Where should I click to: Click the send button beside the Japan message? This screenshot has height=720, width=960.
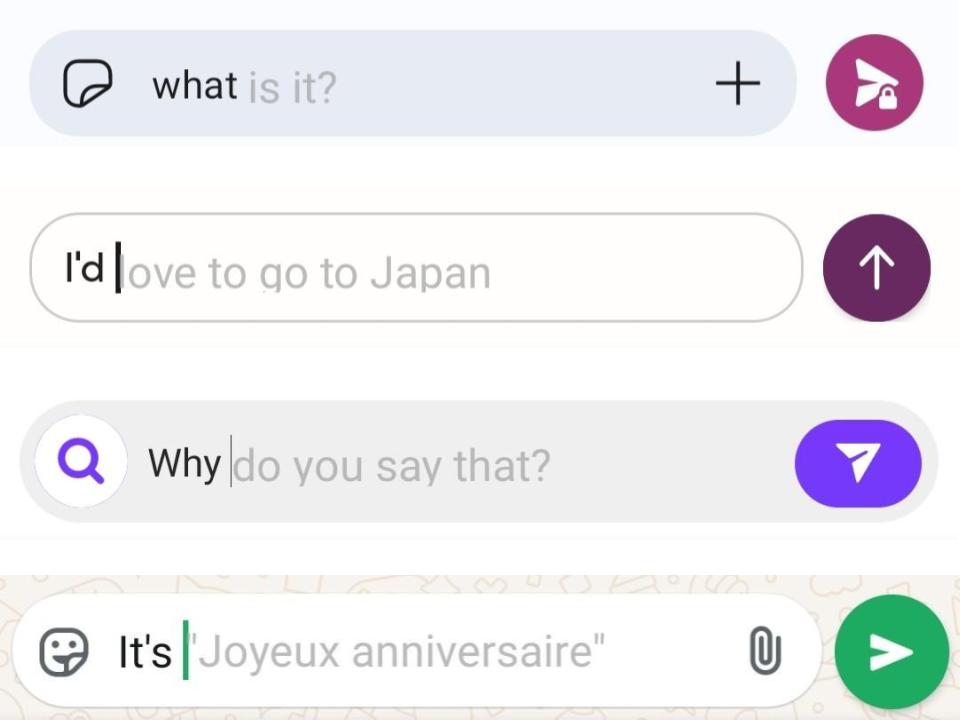coord(875,268)
